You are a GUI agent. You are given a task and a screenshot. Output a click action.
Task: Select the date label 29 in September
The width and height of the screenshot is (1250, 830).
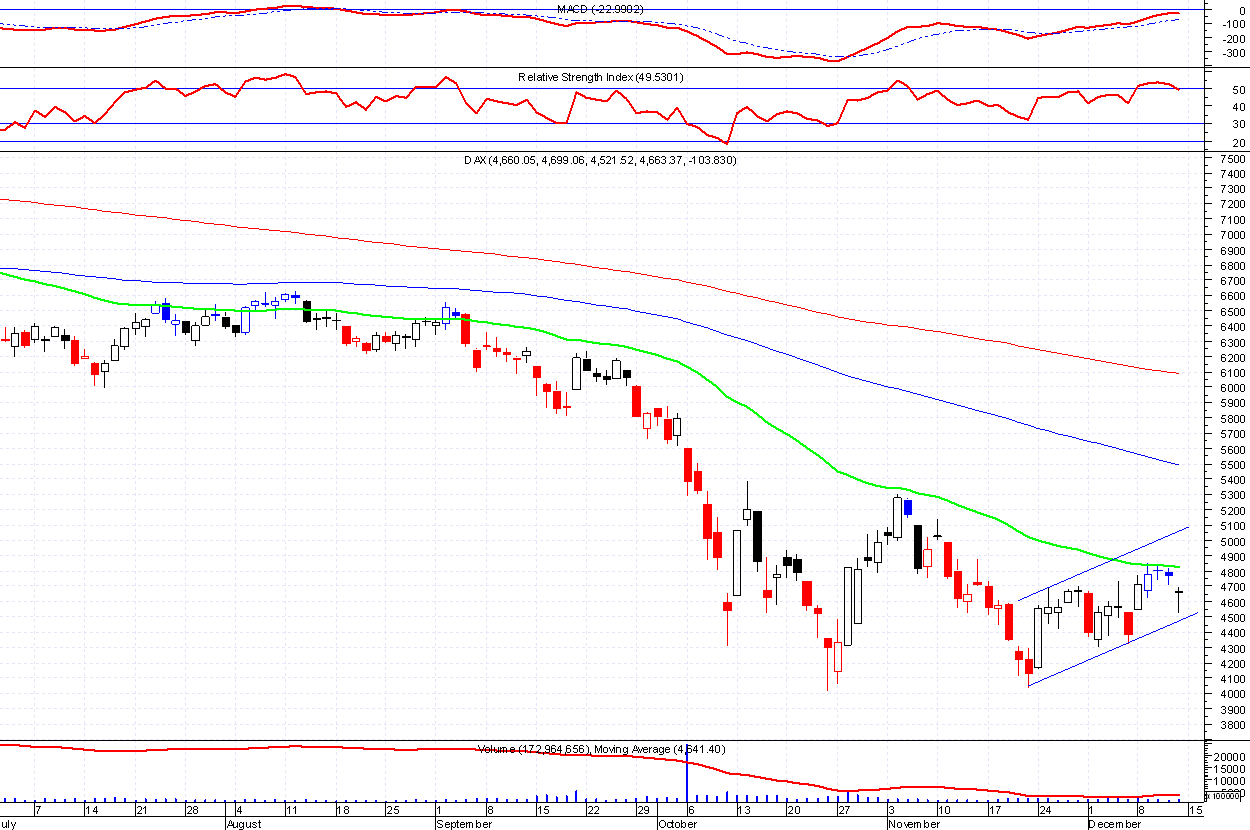(643, 810)
